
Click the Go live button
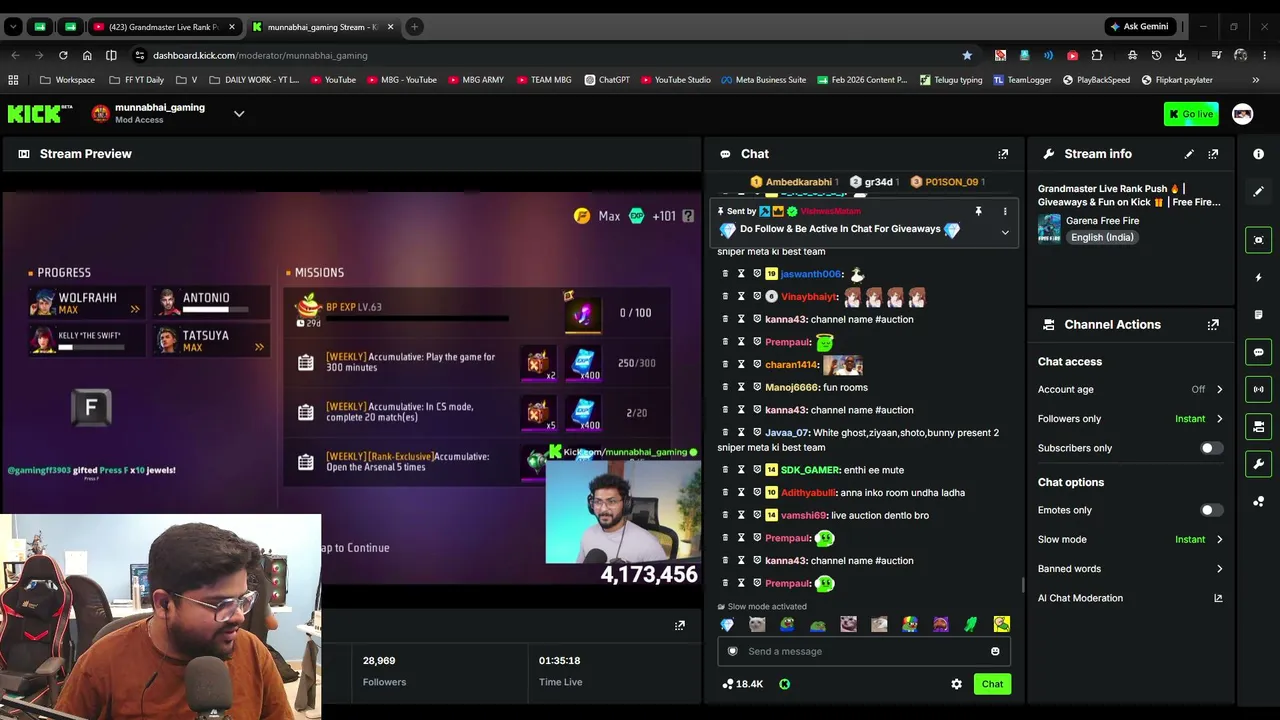pyautogui.click(x=1191, y=114)
